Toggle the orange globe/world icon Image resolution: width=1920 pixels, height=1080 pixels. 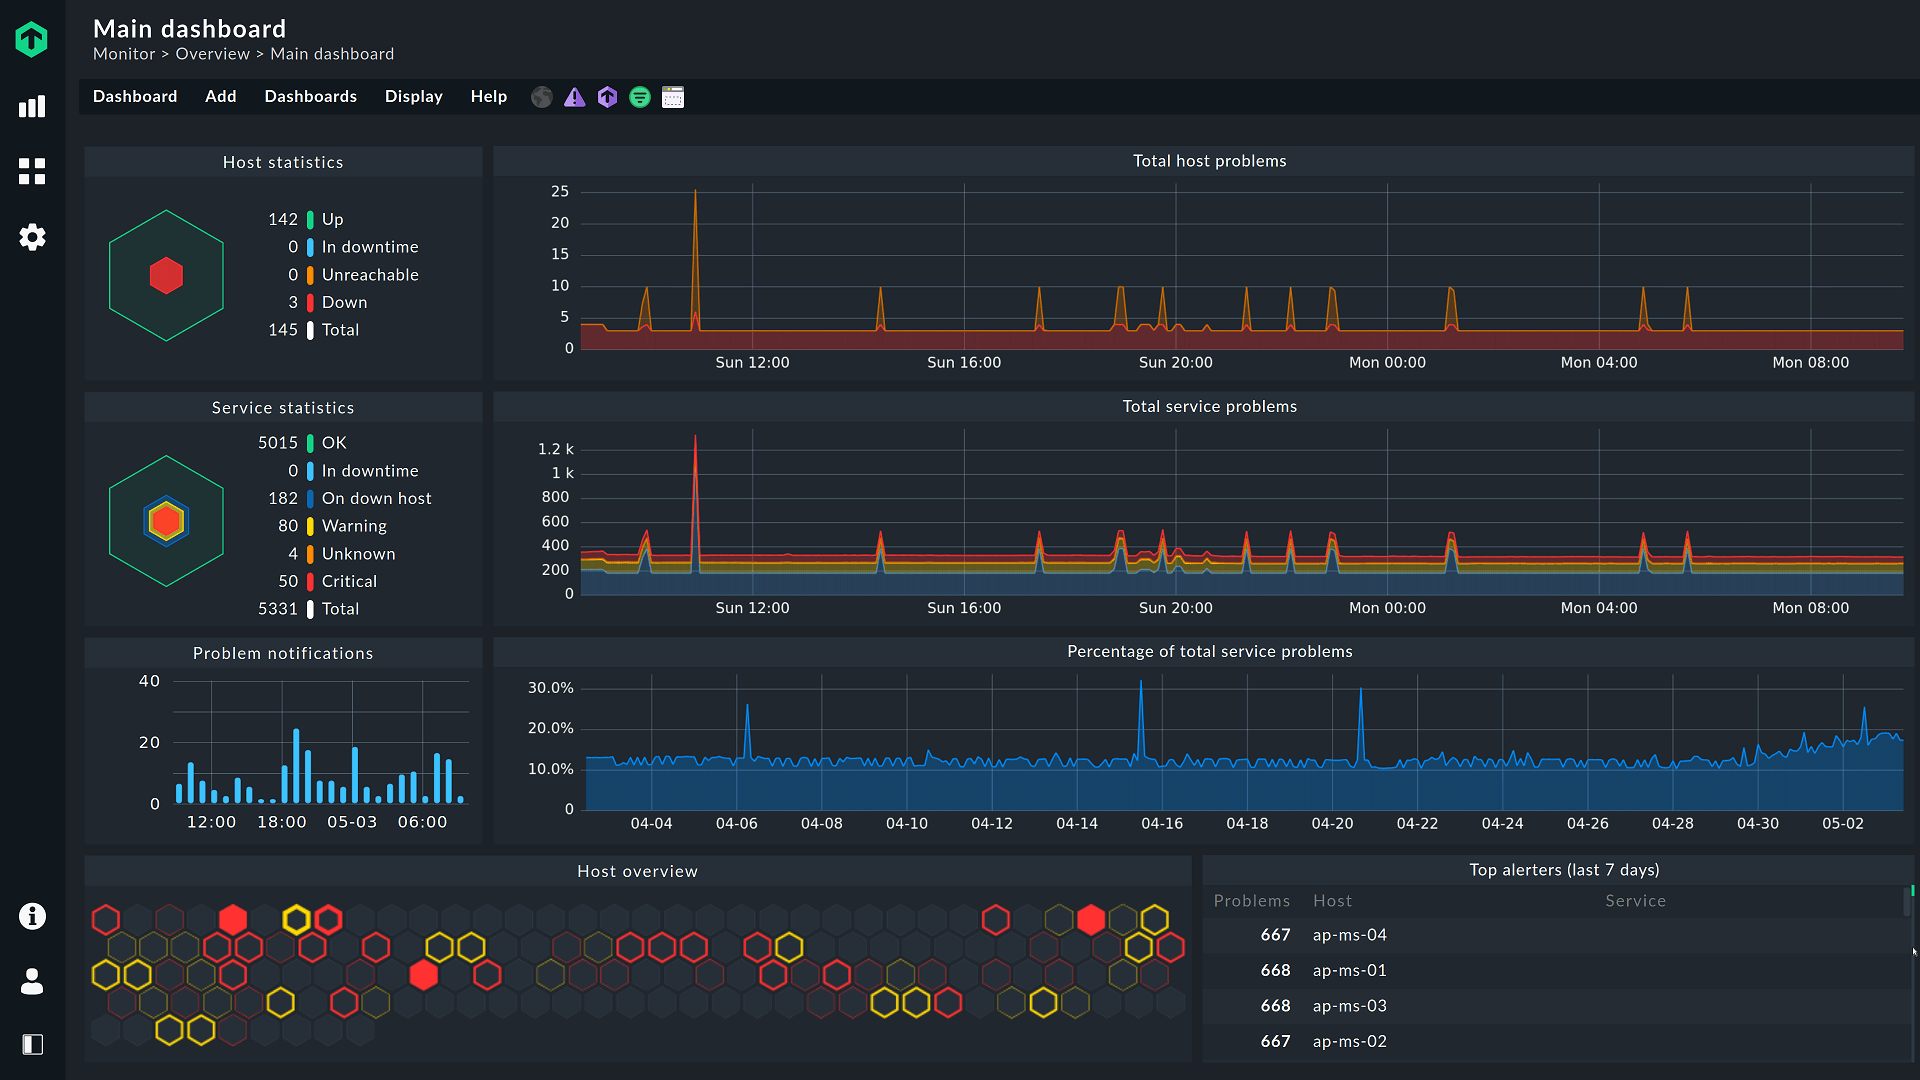point(542,96)
